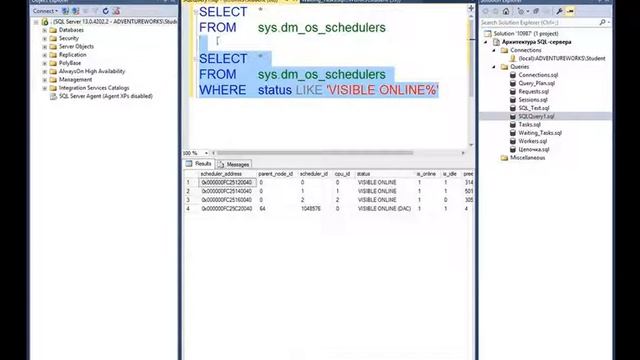Open Sessions.sql file
The width and height of the screenshot is (640, 360).
tap(533, 100)
